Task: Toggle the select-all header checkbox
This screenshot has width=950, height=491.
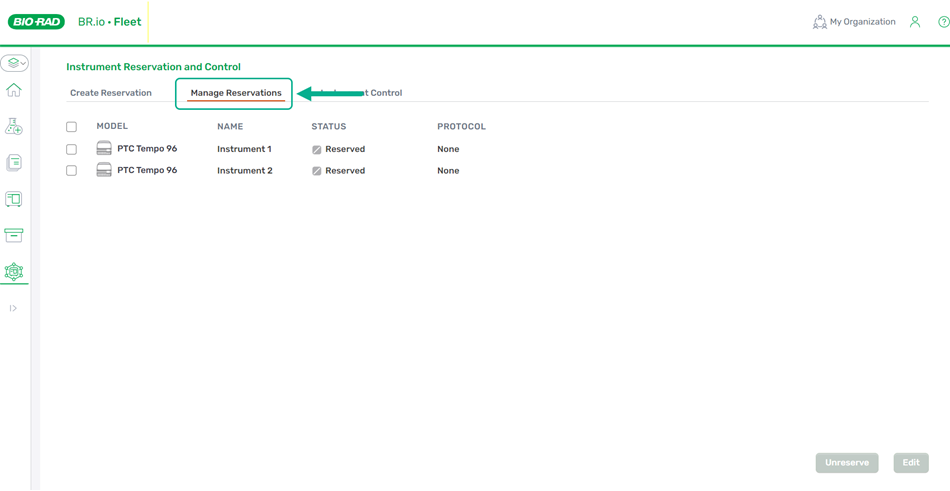Action: pos(71,127)
